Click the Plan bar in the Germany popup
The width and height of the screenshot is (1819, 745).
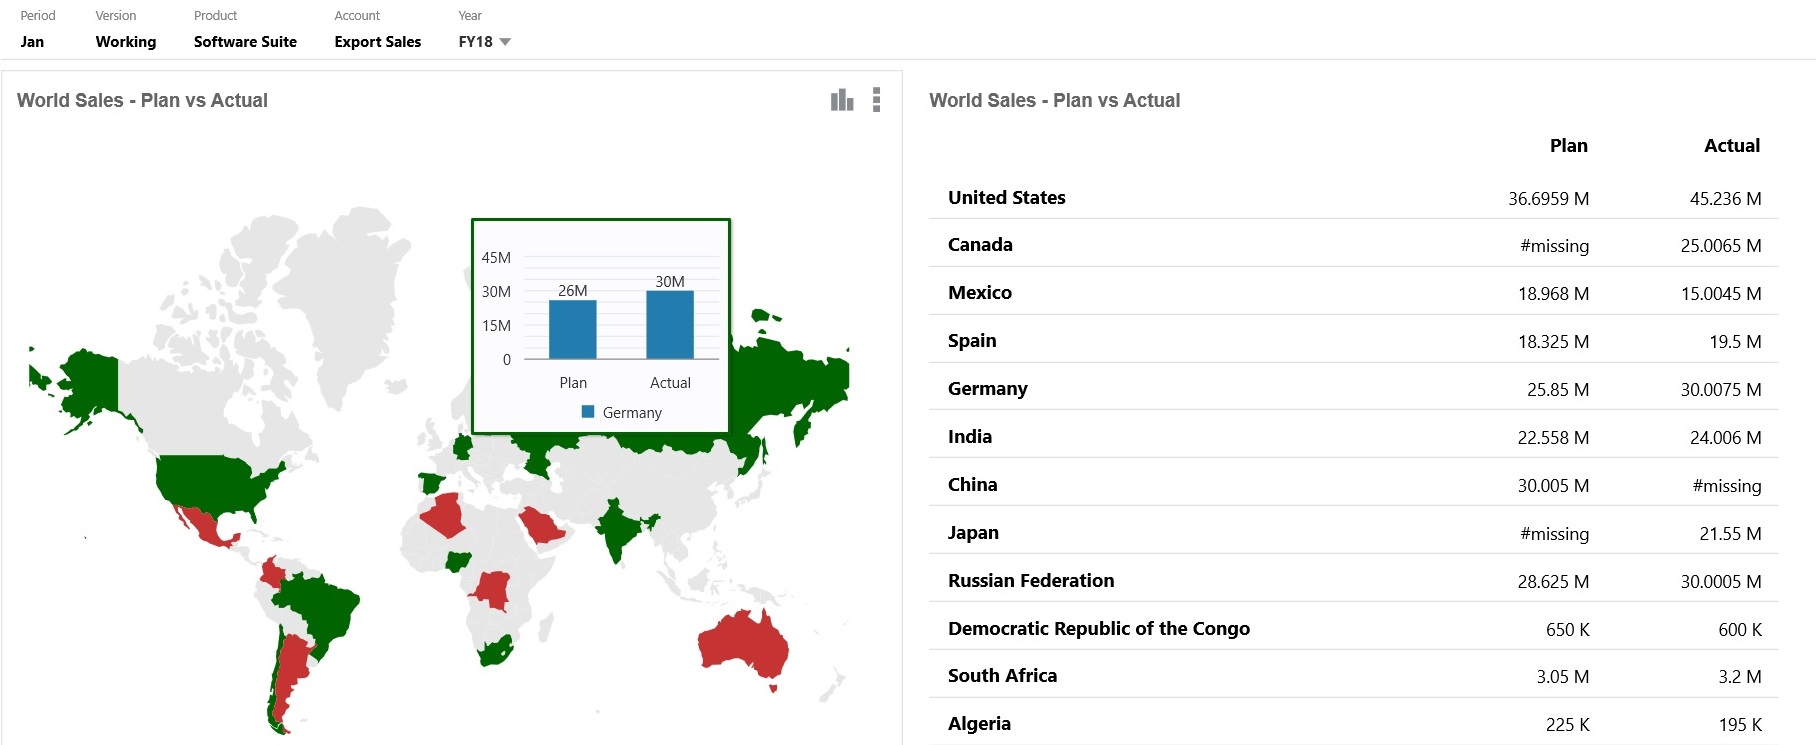coord(573,329)
